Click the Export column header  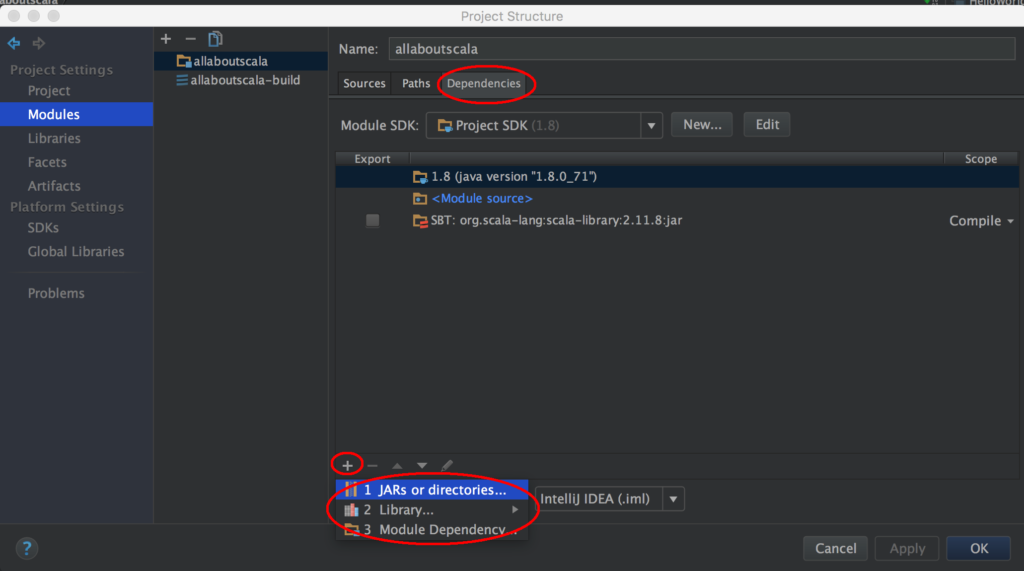coord(372,159)
